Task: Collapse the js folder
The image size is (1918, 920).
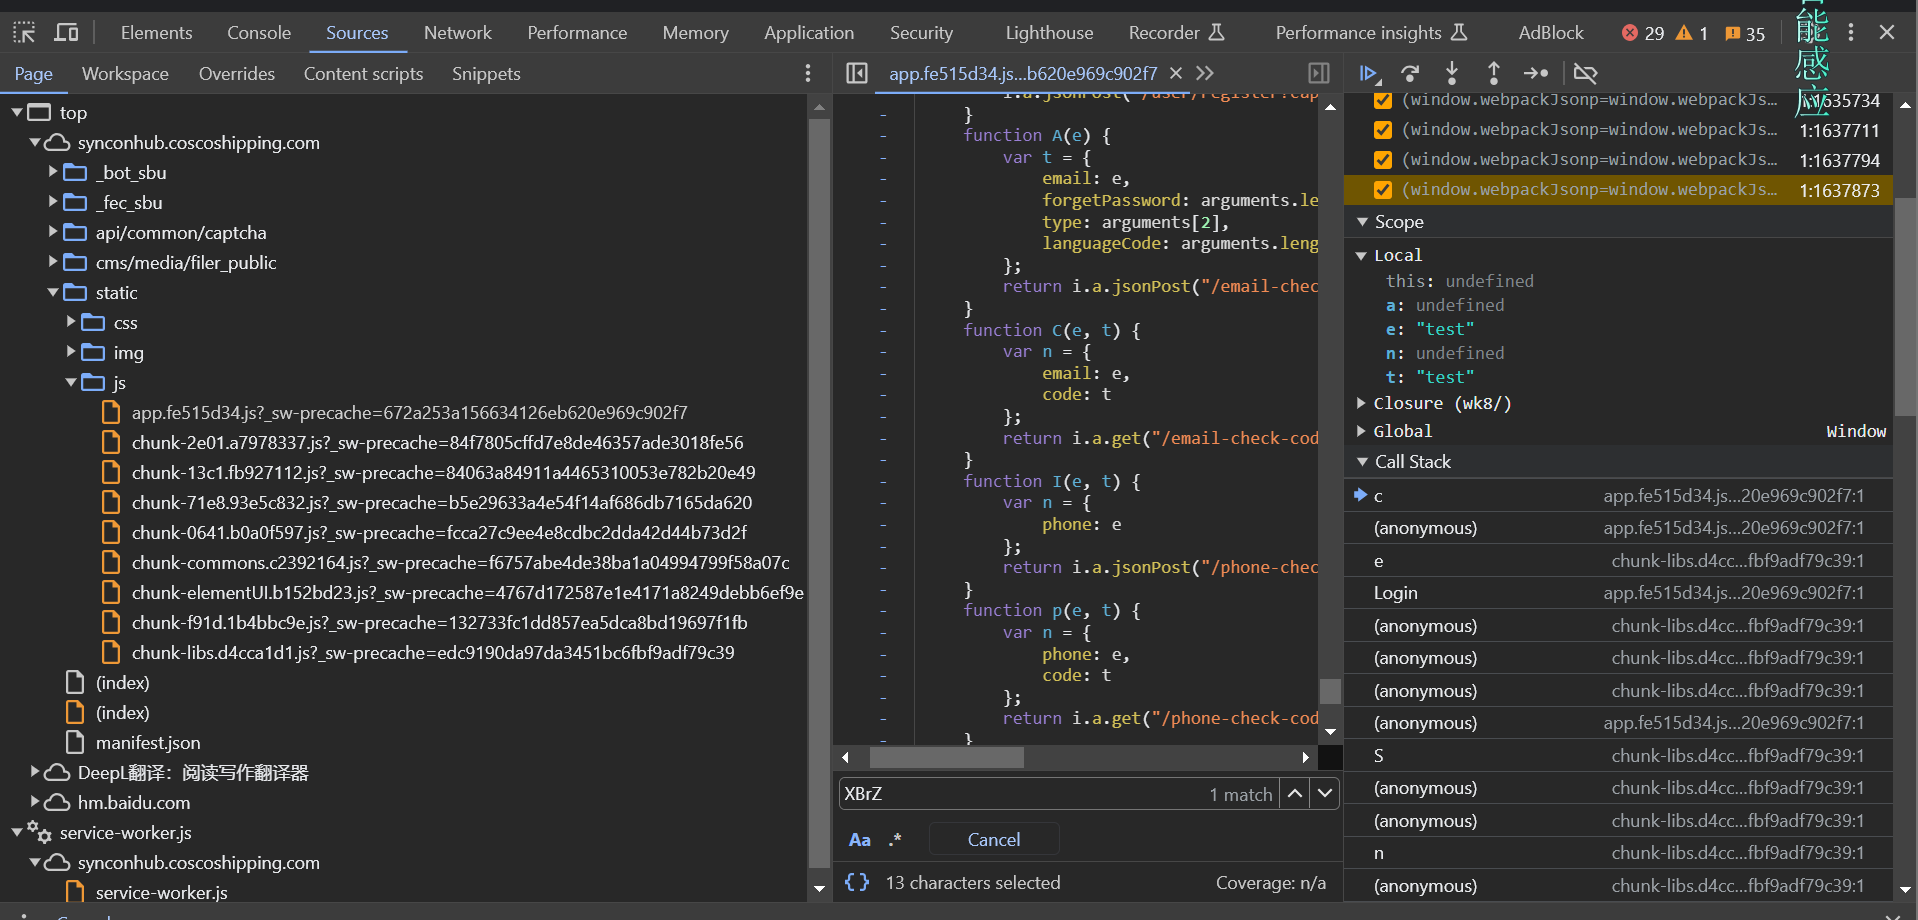Action: point(71,382)
